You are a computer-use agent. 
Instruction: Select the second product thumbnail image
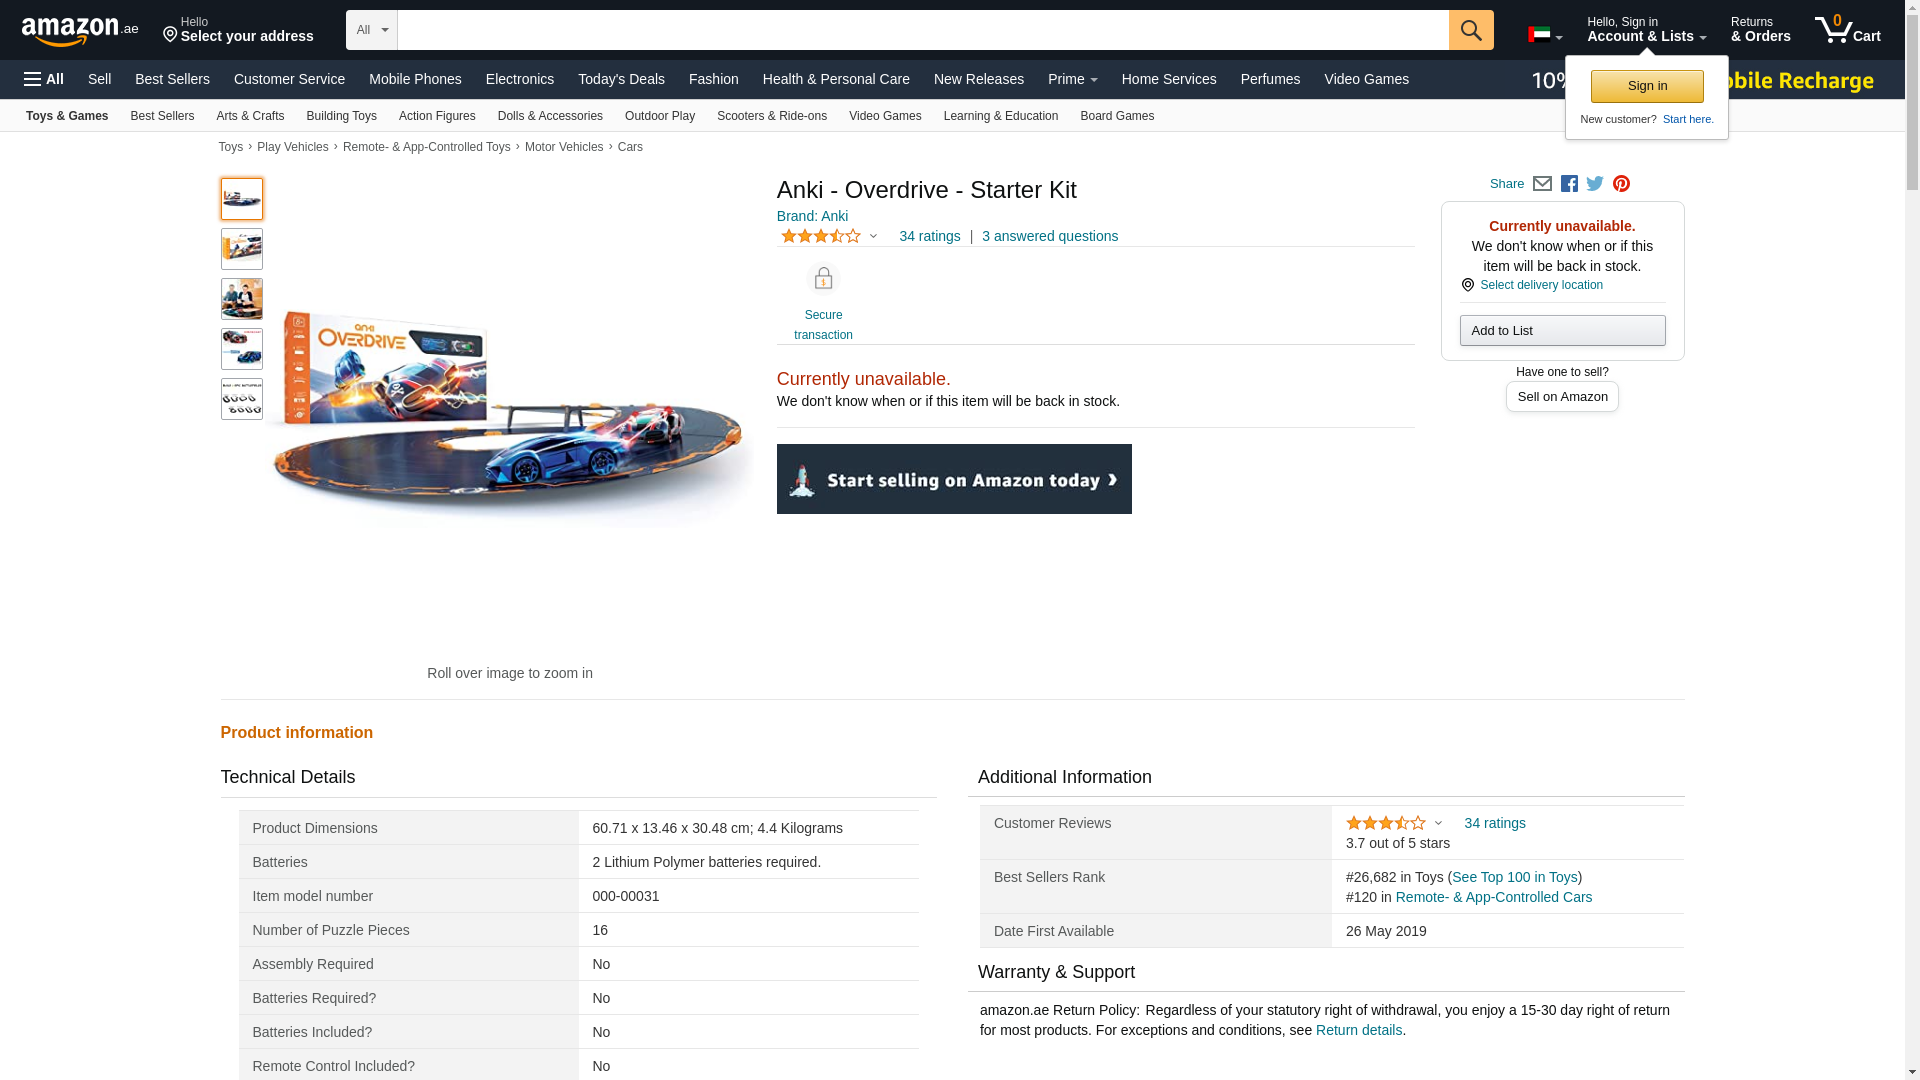click(x=242, y=249)
